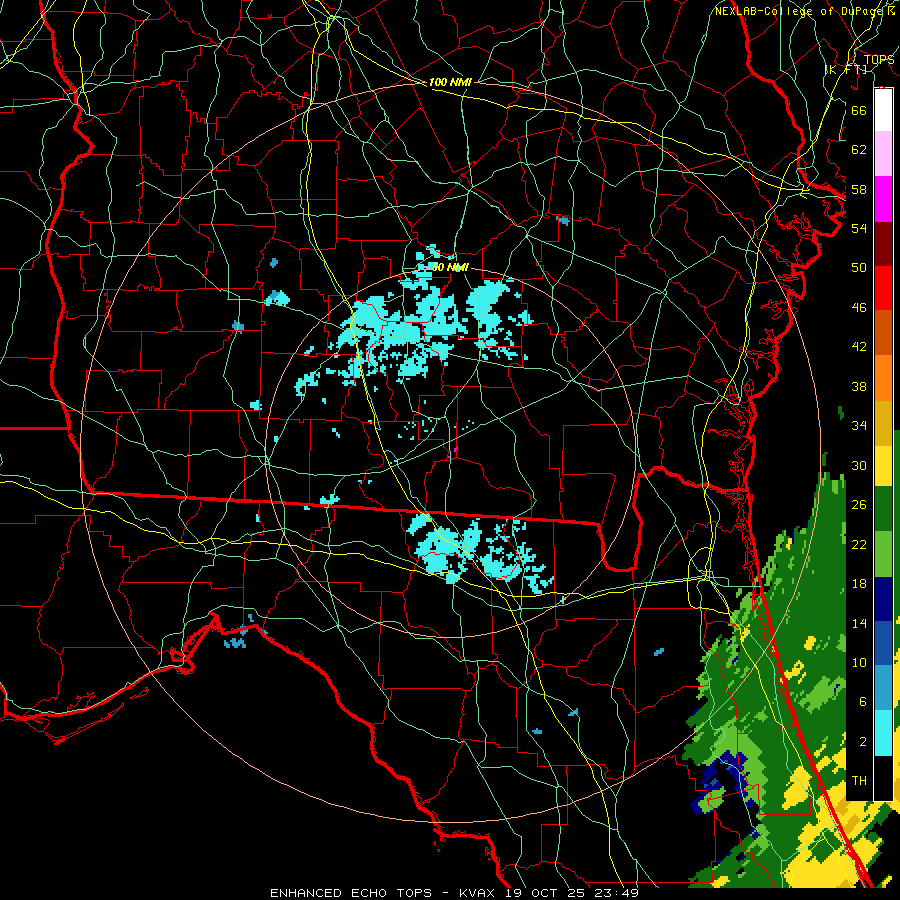Image resolution: width=900 pixels, height=900 pixels.
Task: Pick the bright orange legend swatch
Action: pyautogui.click(x=883, y=378)
